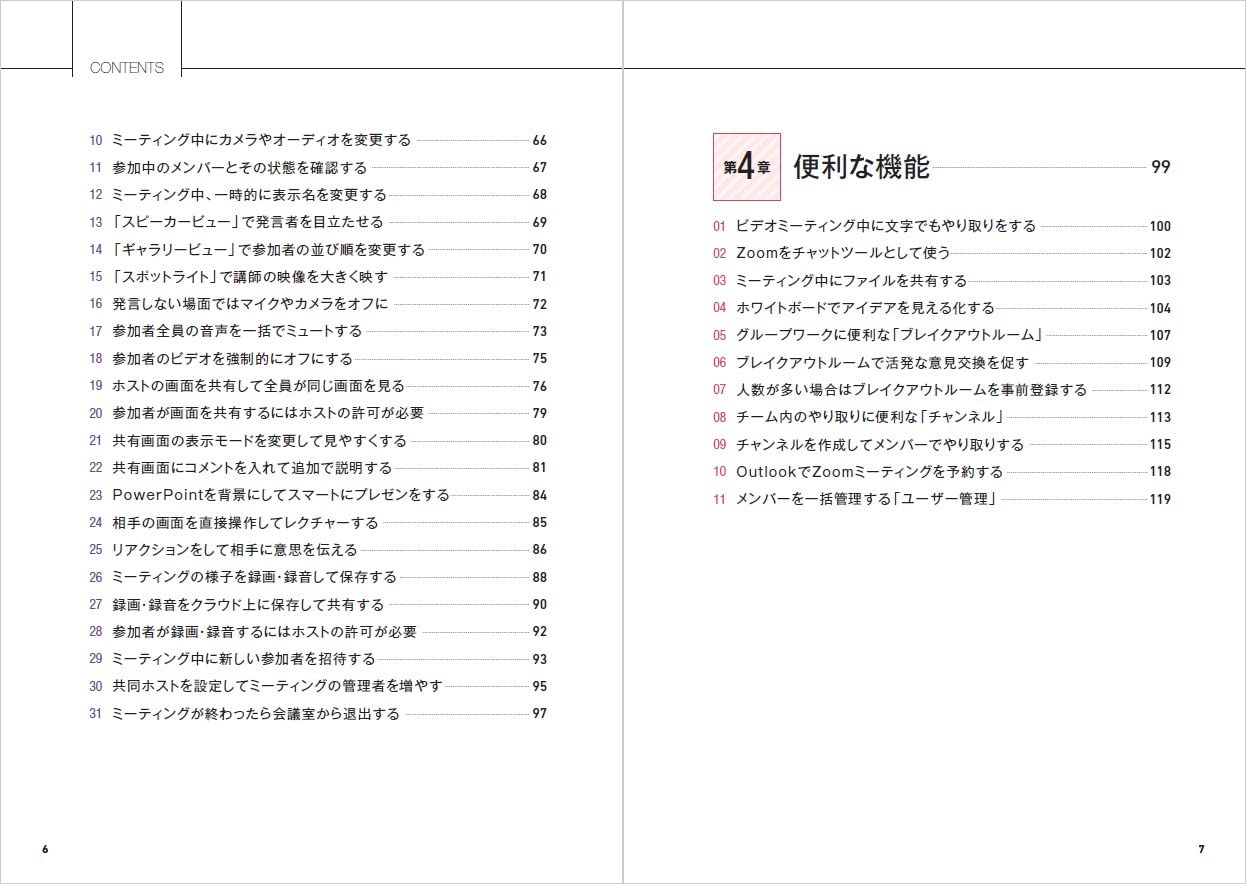Viewport: 1246px width, 884px height.
Task: Open OutlookでZoomミーティングを予約する entry
Action: click(869, 472)
